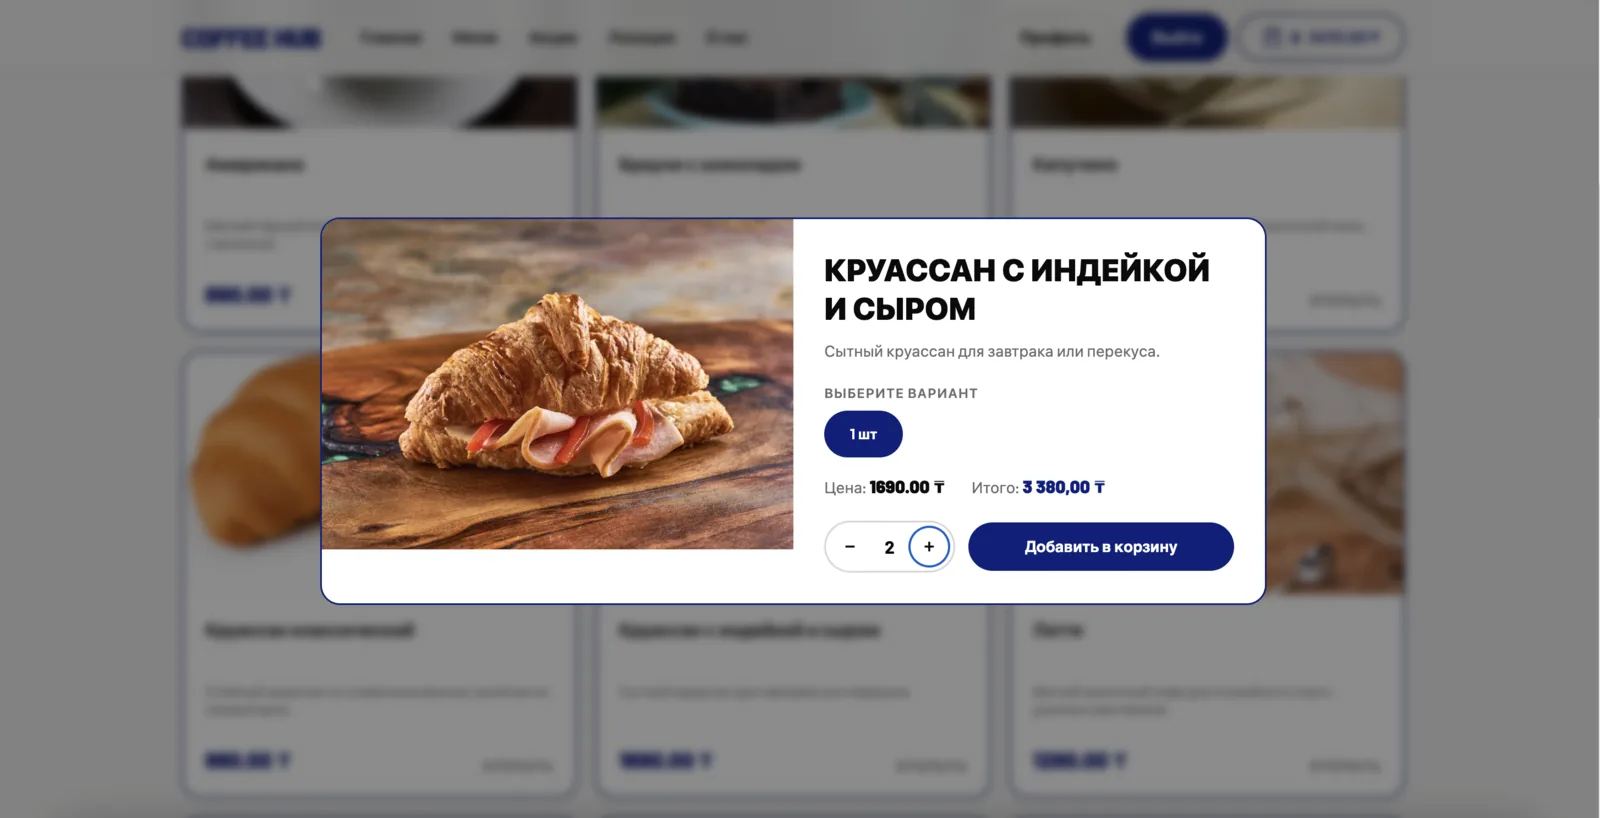1600x818 pixels.
Task: Open the turkey croissant product photo
Action: click(558, 384)
